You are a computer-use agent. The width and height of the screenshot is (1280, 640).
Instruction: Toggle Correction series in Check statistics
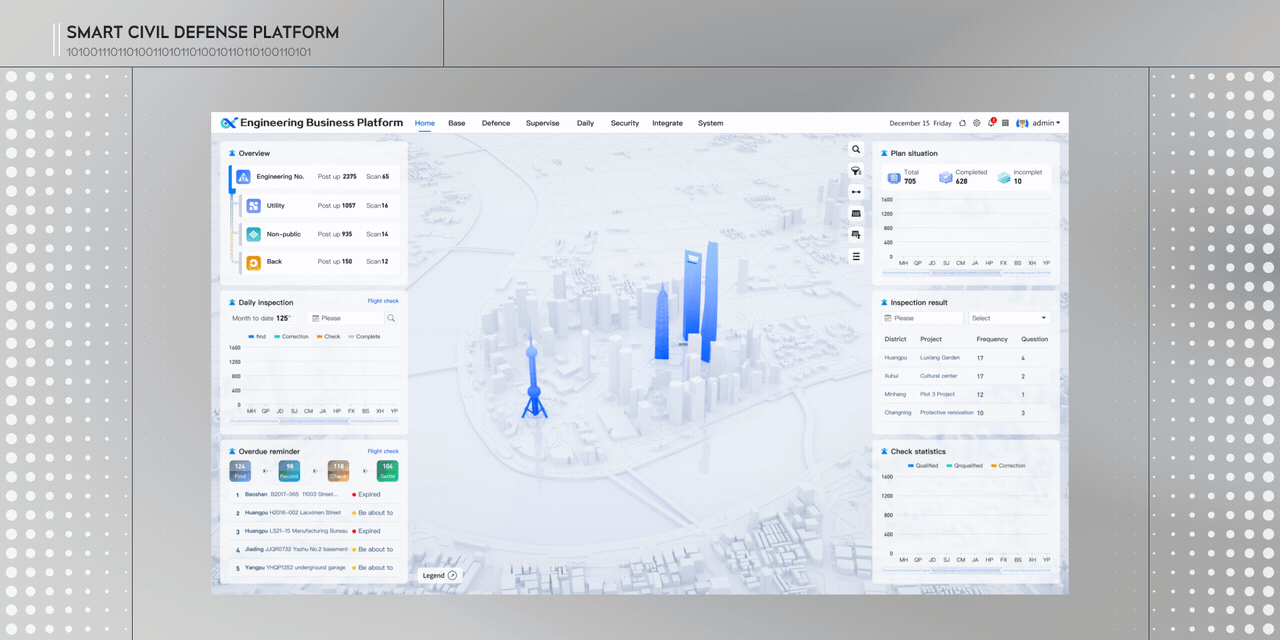[x=1008, y=466]
